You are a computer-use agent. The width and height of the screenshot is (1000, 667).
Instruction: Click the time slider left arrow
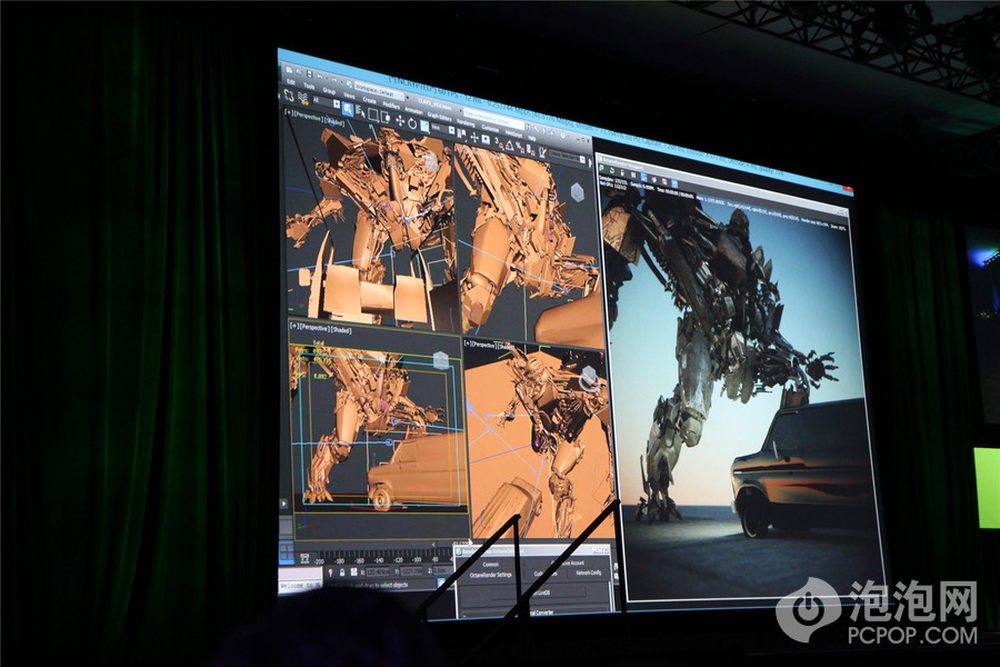click(434, 545)
